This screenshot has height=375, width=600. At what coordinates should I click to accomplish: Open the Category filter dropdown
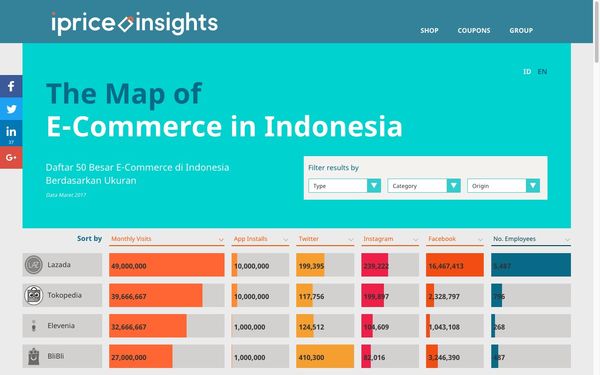(x=424, y=186)
